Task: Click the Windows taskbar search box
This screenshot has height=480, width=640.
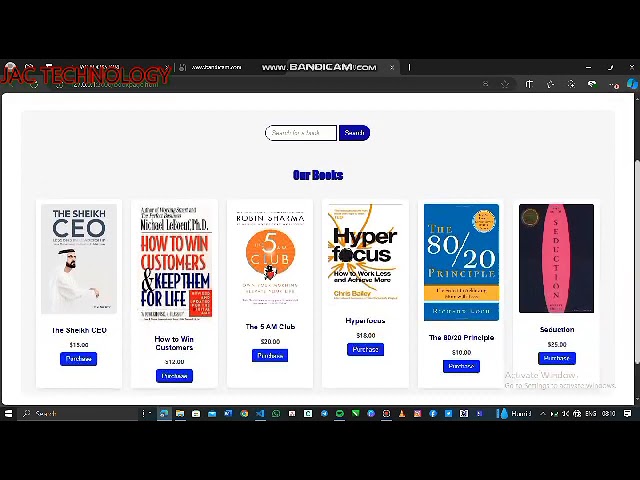Action: [x=80, y=413]
